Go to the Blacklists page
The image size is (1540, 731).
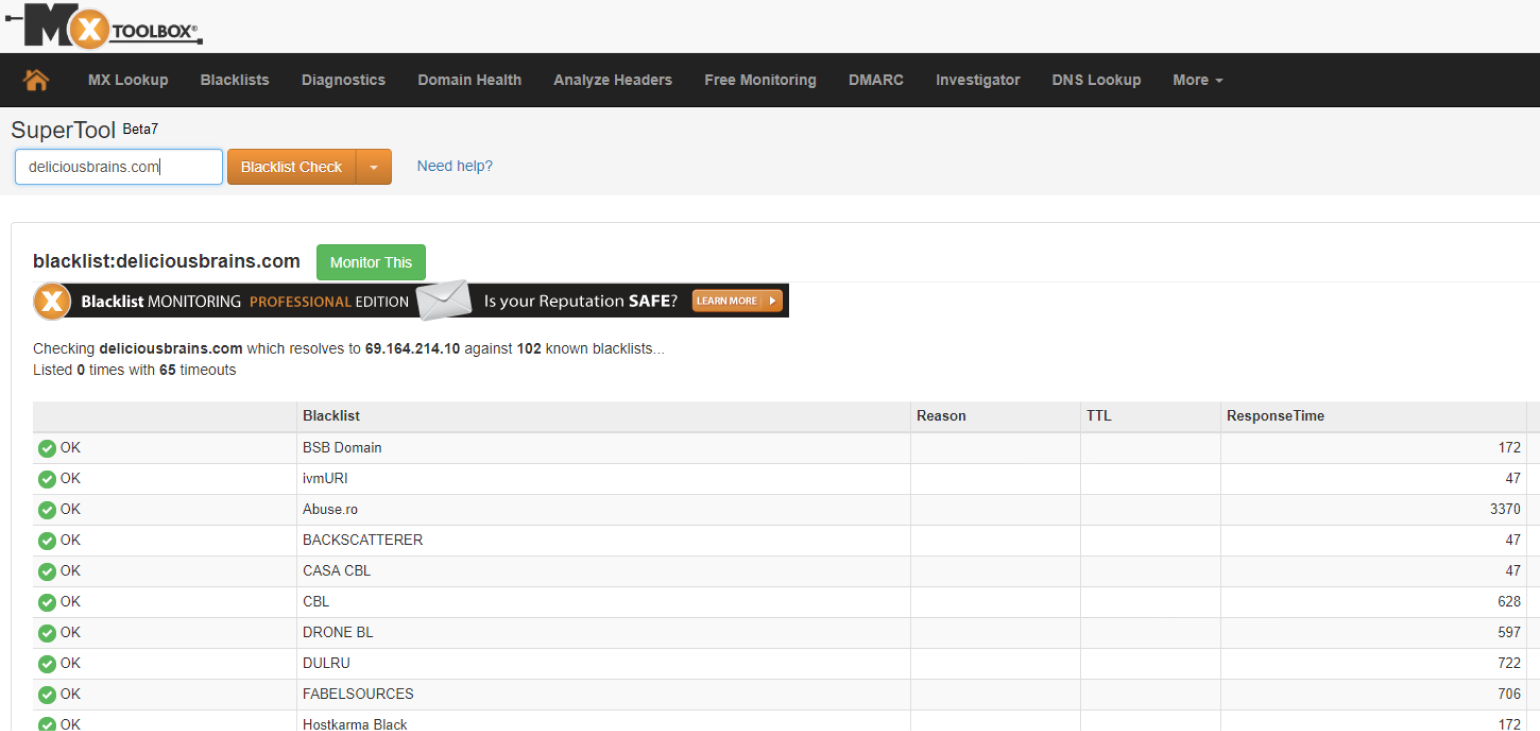235,80
